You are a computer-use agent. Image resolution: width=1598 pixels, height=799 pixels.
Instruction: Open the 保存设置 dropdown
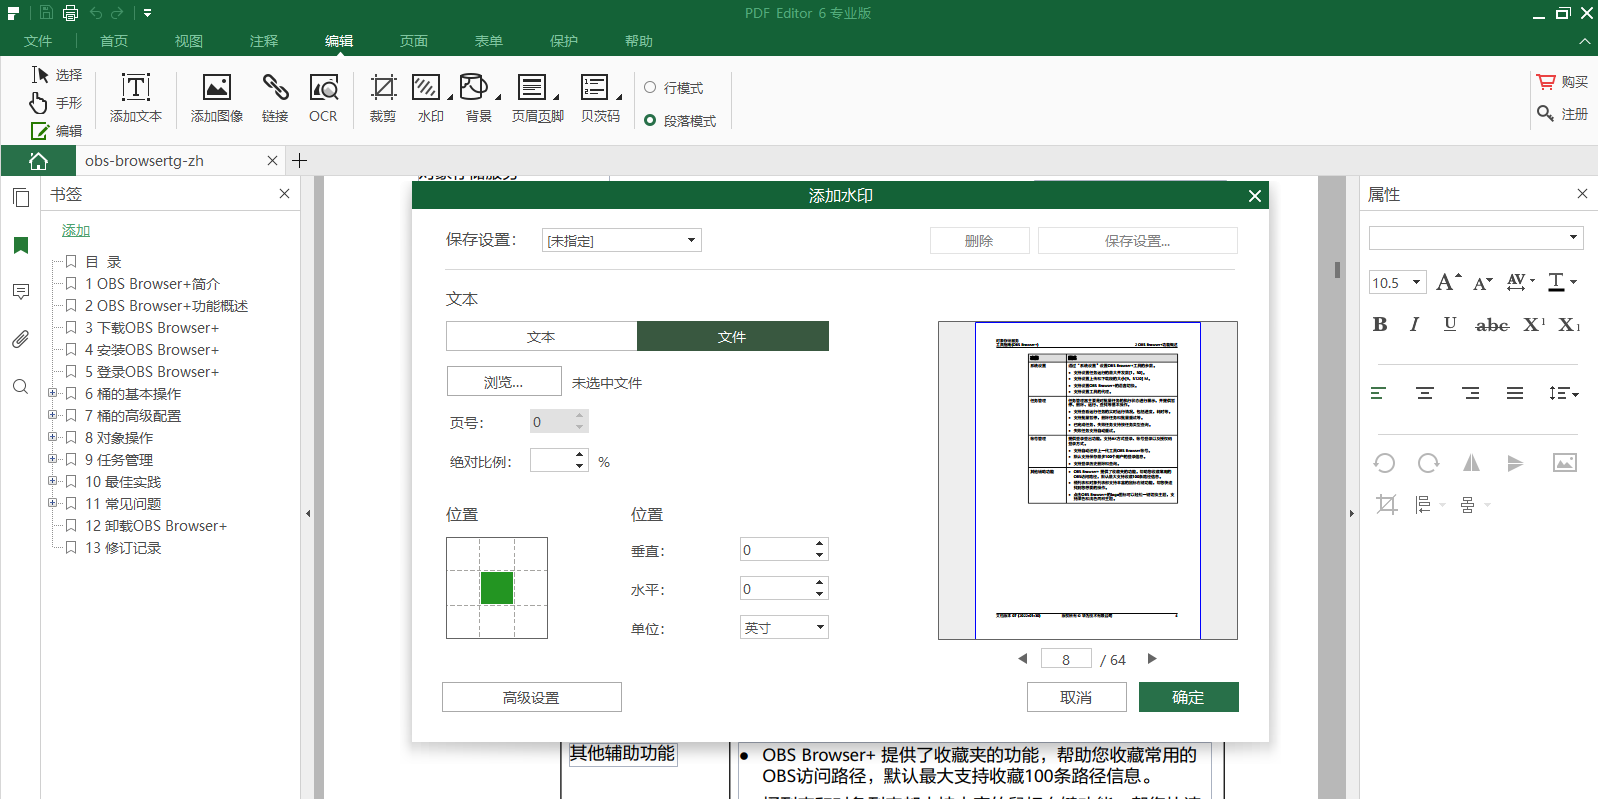click(622, 240)
